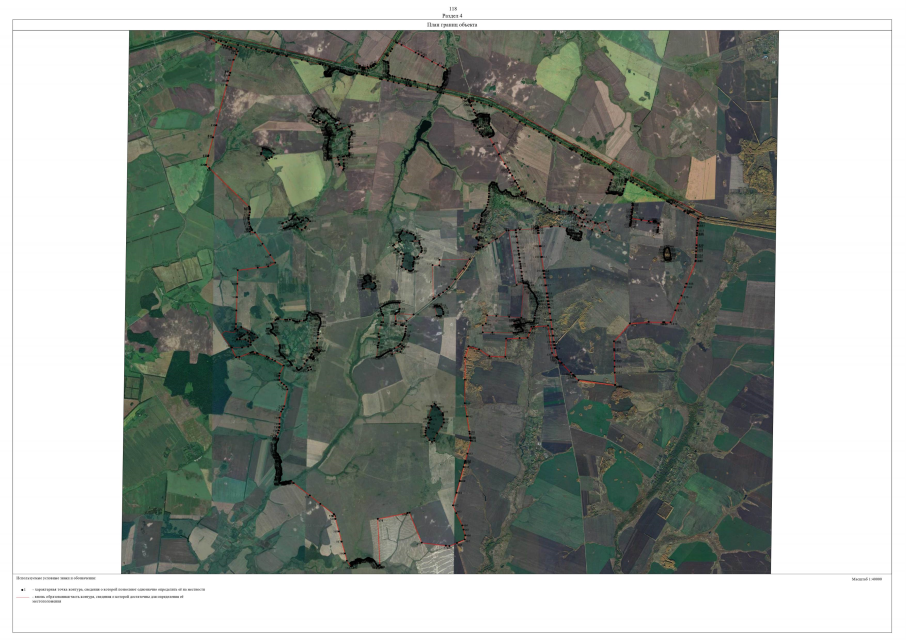
Task: Select the 'План границ объекта' title row
Action: (x=453, y=24)
